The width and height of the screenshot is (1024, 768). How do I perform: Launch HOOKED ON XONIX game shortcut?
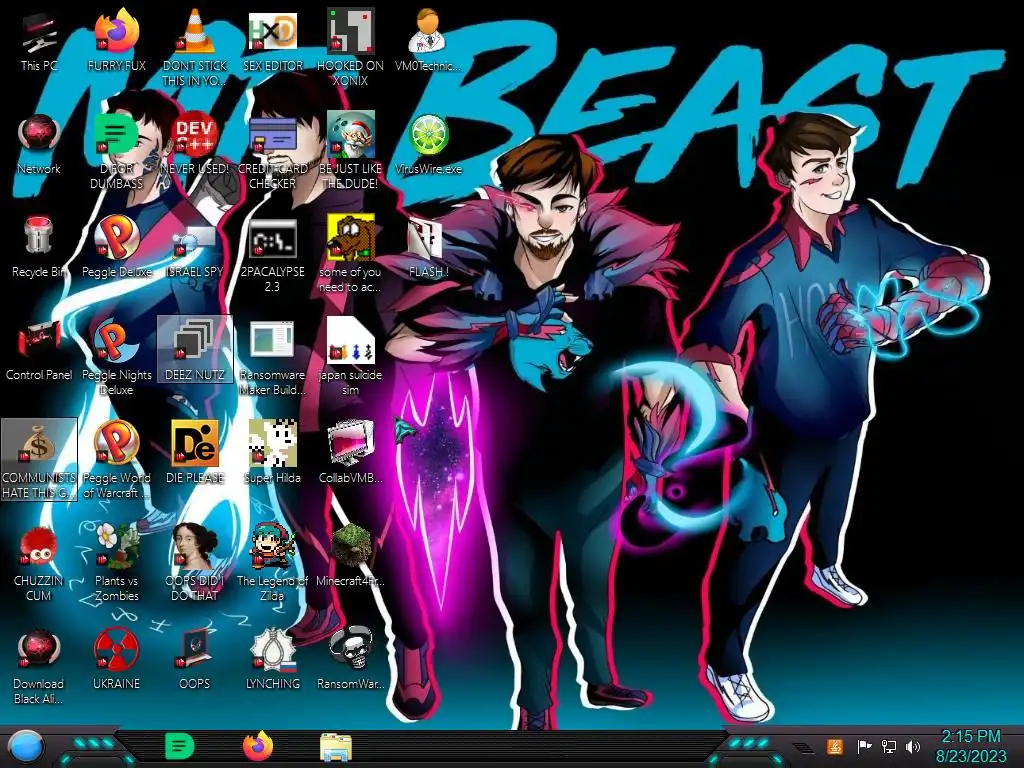350,46
